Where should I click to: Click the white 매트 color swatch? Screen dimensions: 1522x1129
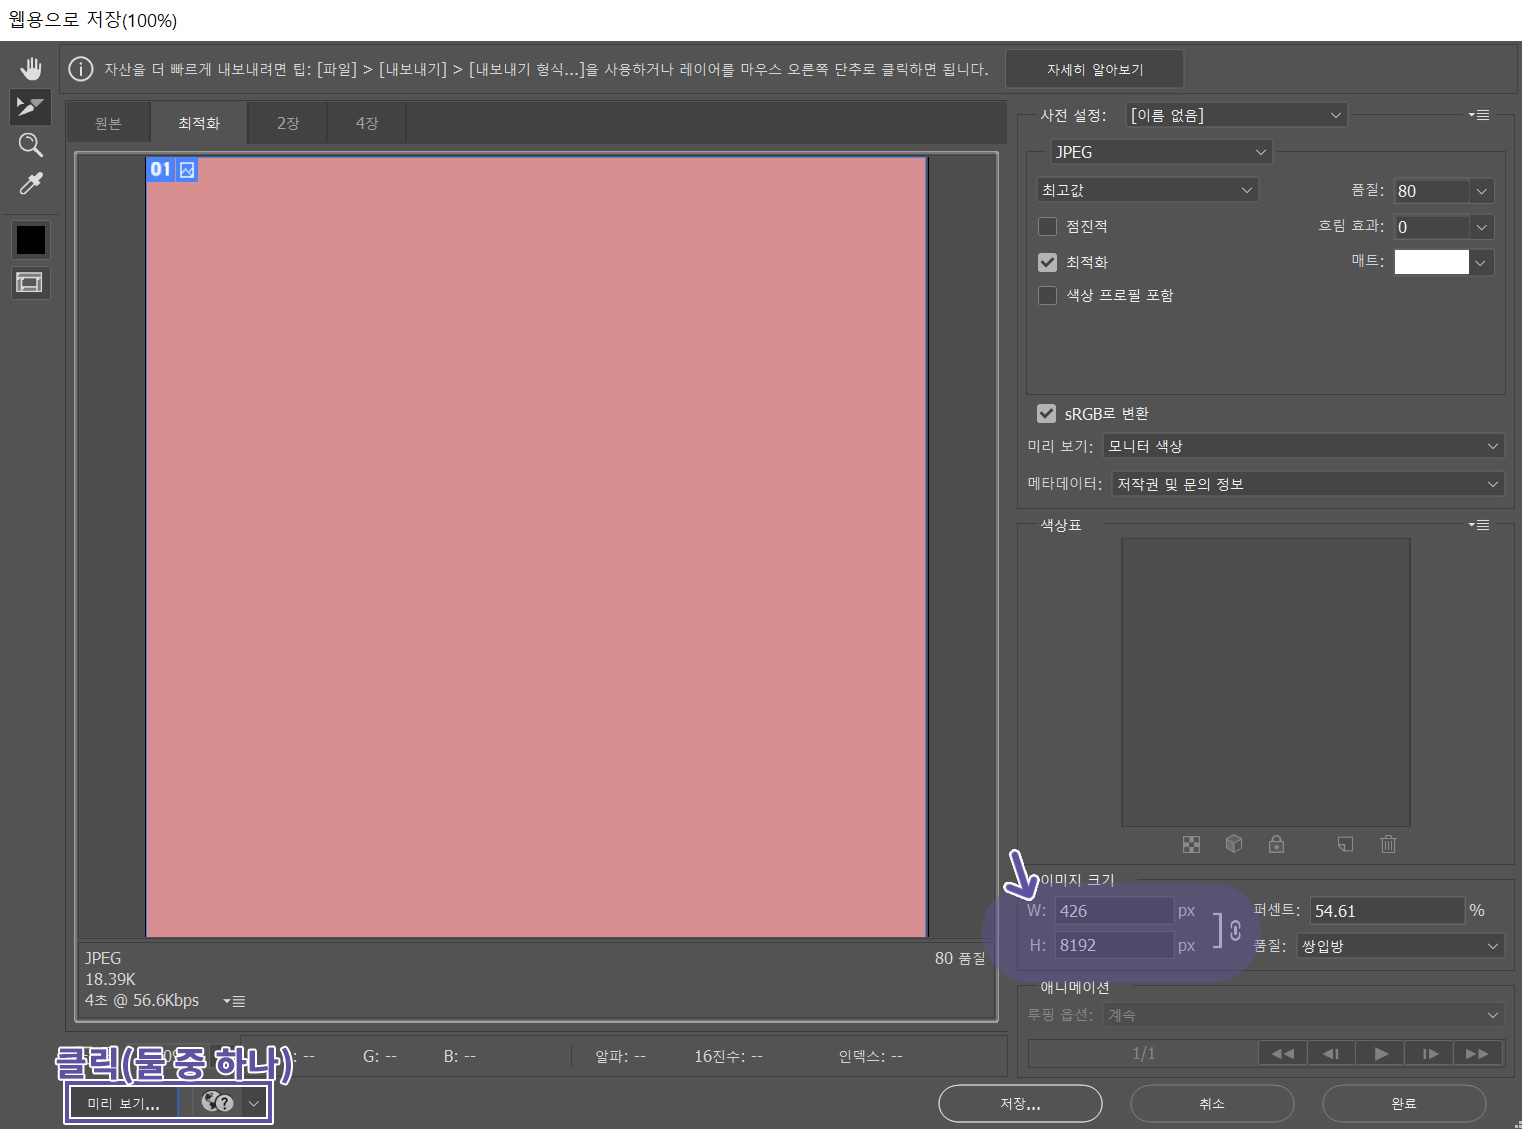click(x=1432, y=262)
